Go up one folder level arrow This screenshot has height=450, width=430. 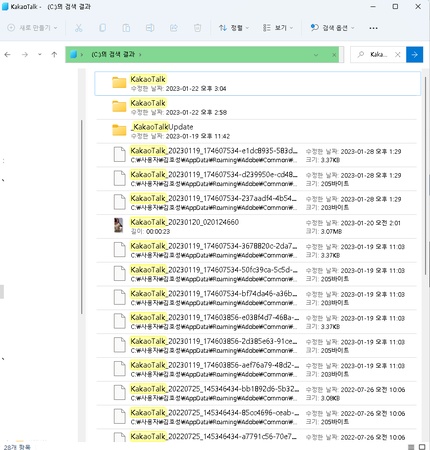[54, 54]
